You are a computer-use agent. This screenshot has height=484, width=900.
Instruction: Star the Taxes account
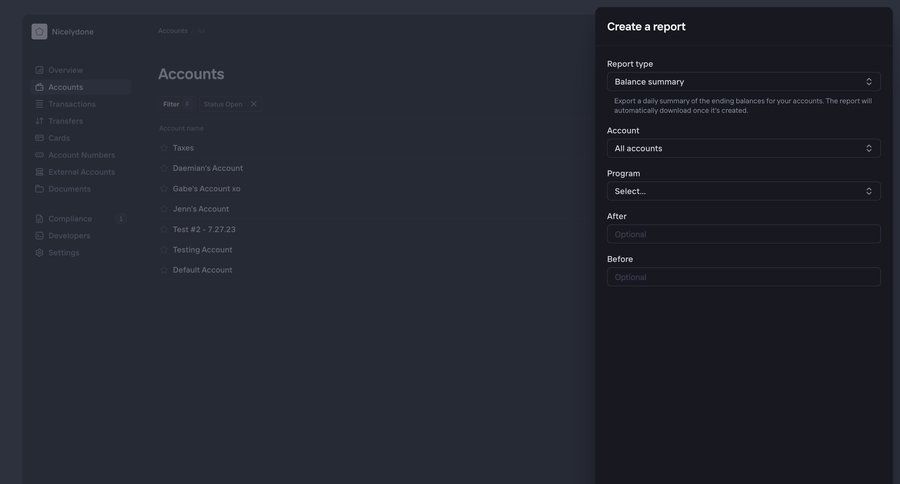pos(164,148)
